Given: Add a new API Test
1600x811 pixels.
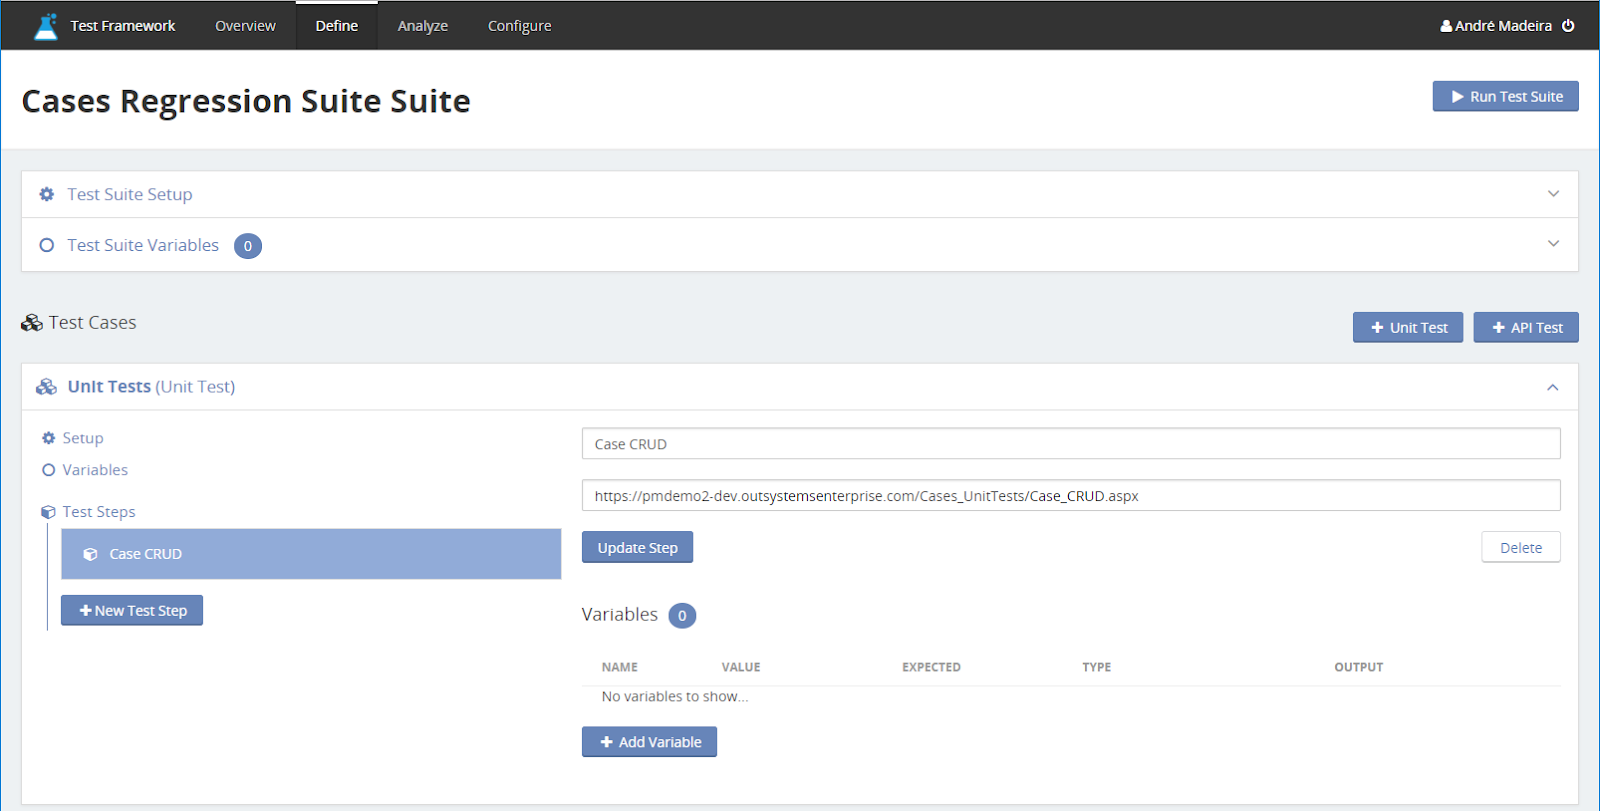Looking at the screenshot, I should 1525,328.
